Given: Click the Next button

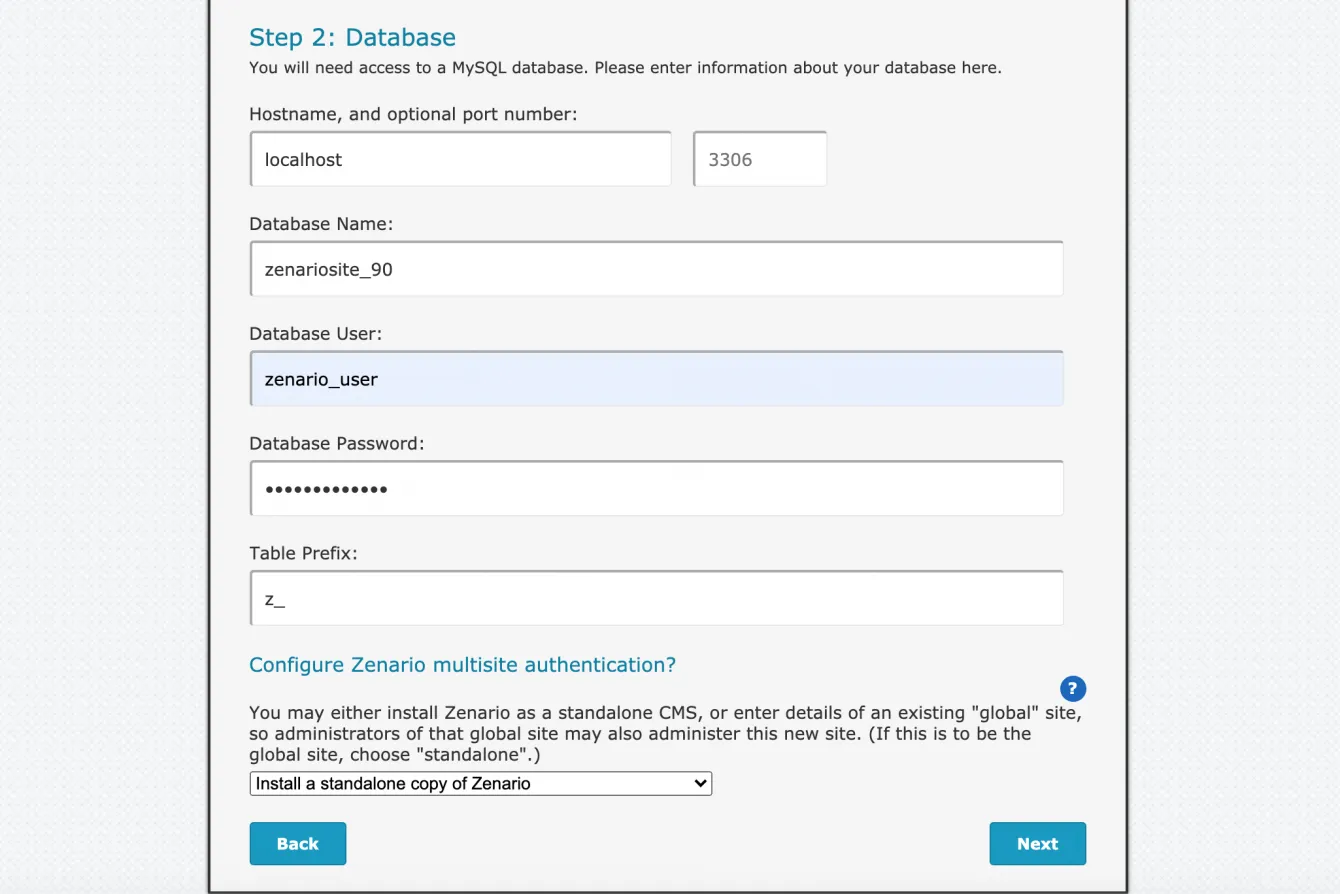Looking at the screenshot, I should [x=1037, y=843].
